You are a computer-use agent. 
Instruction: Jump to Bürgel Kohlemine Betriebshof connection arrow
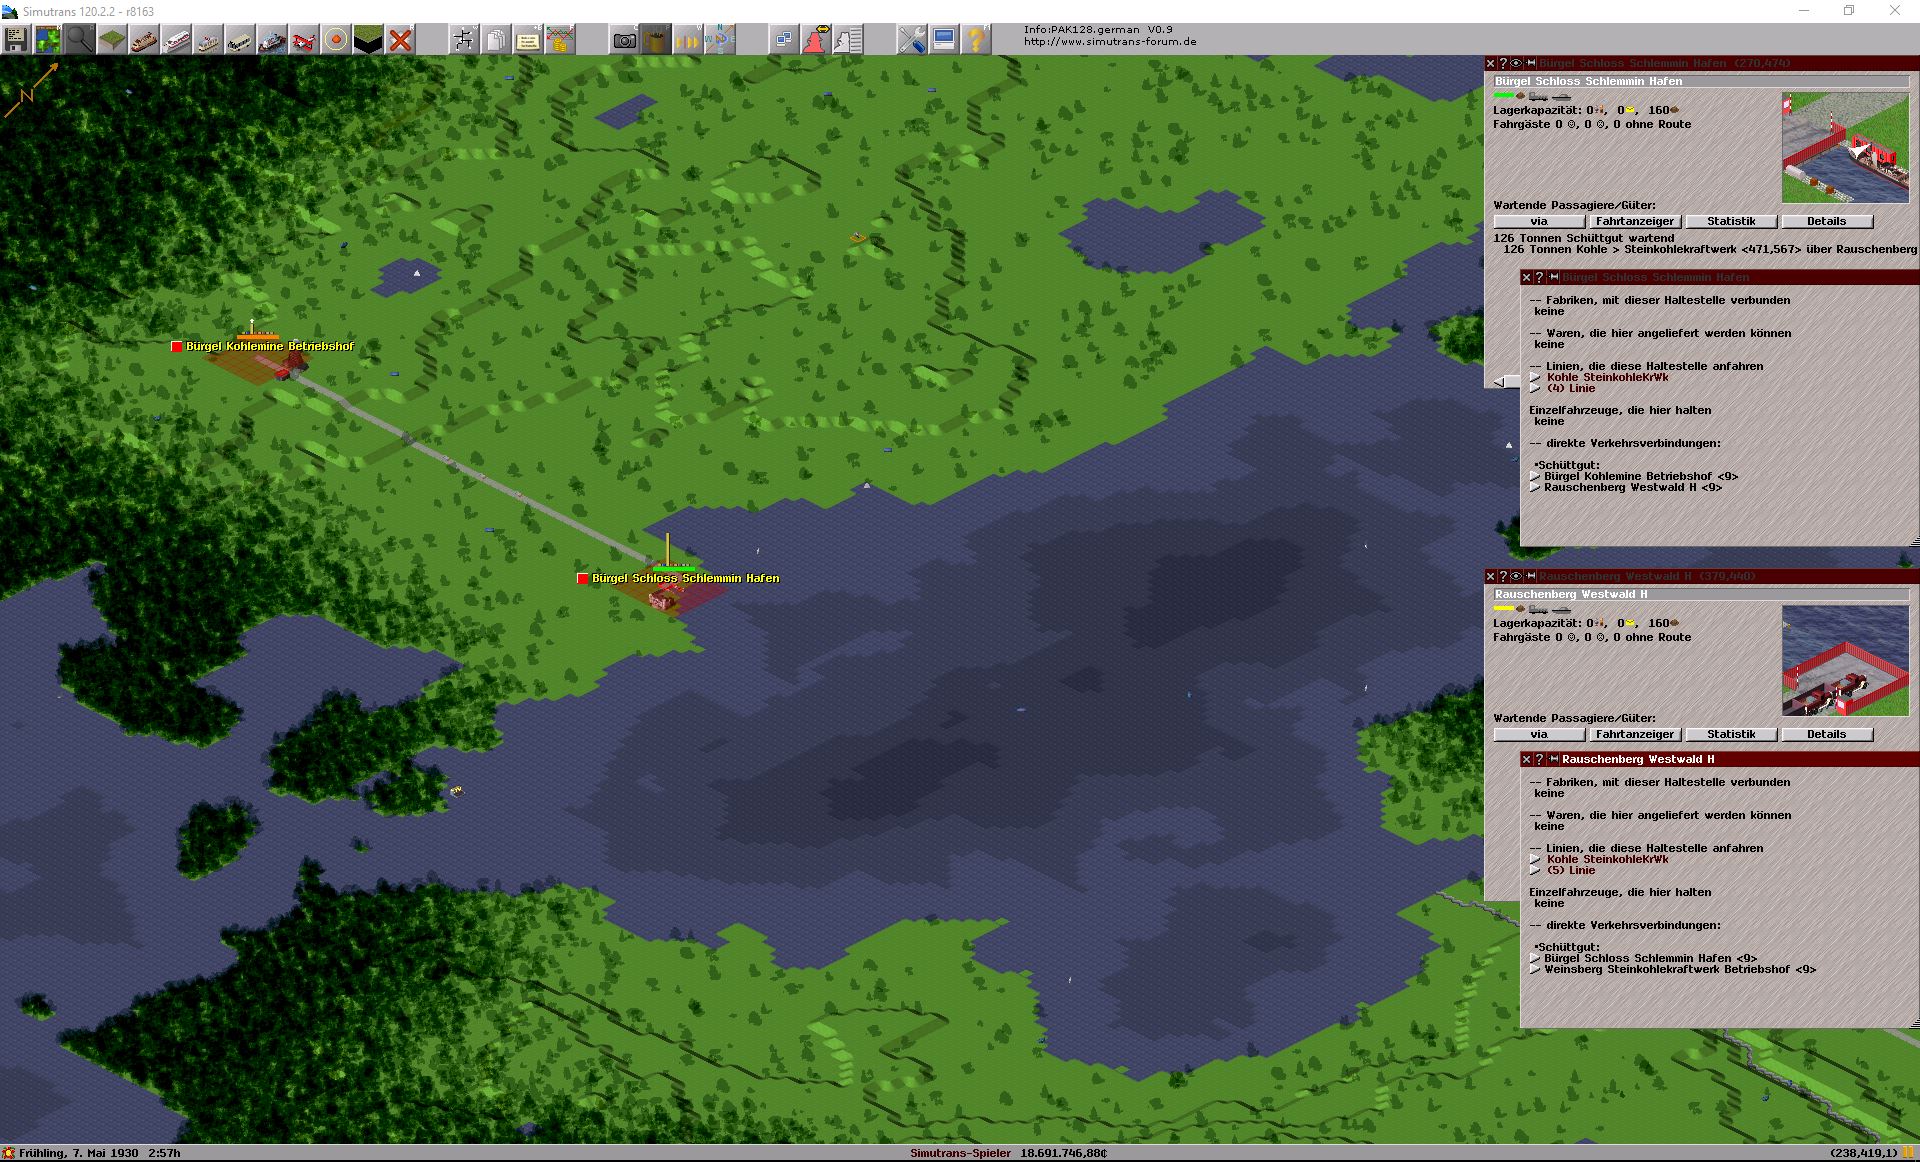point(1535,477)
